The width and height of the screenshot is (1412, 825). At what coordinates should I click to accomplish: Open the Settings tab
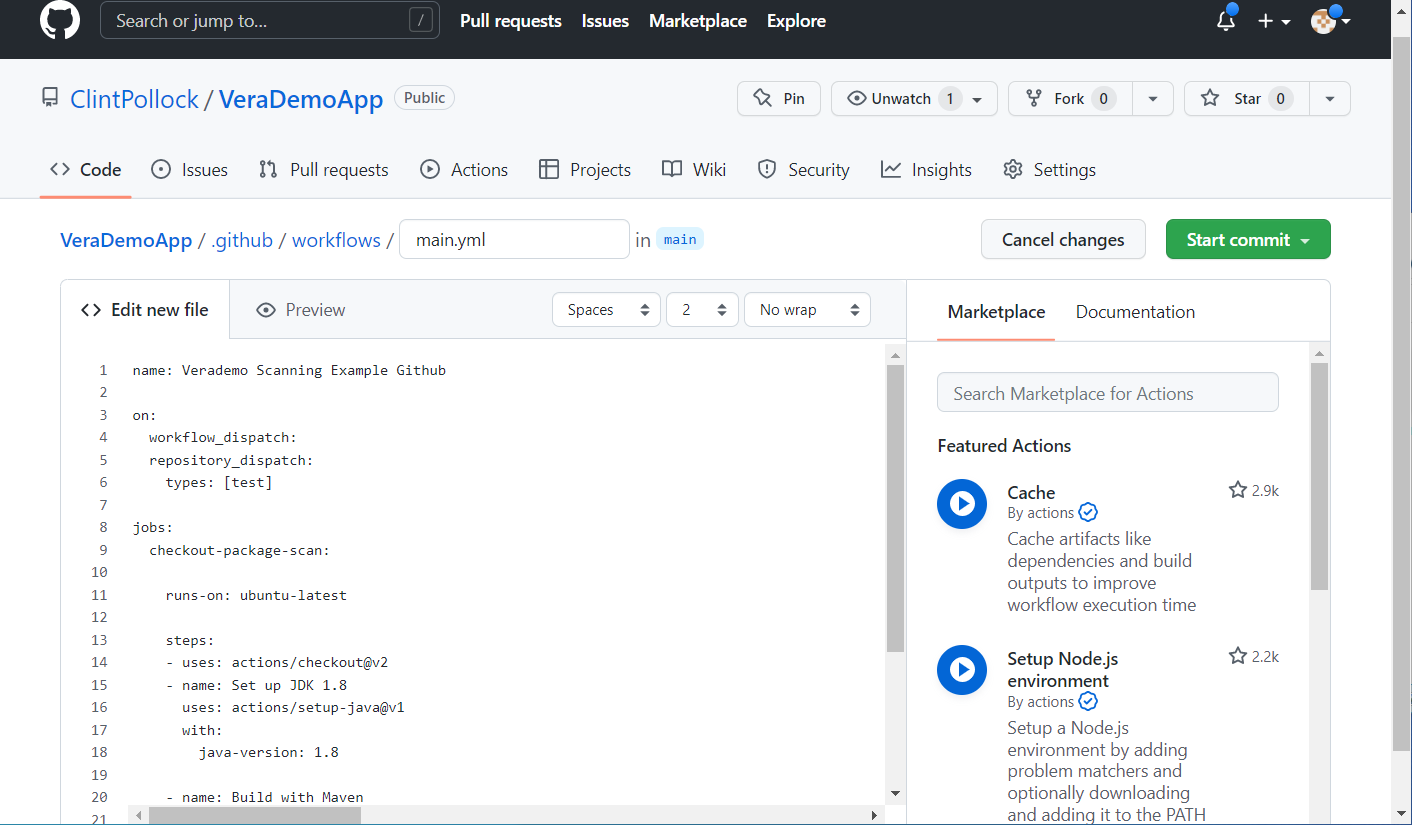pos(1049,170)
